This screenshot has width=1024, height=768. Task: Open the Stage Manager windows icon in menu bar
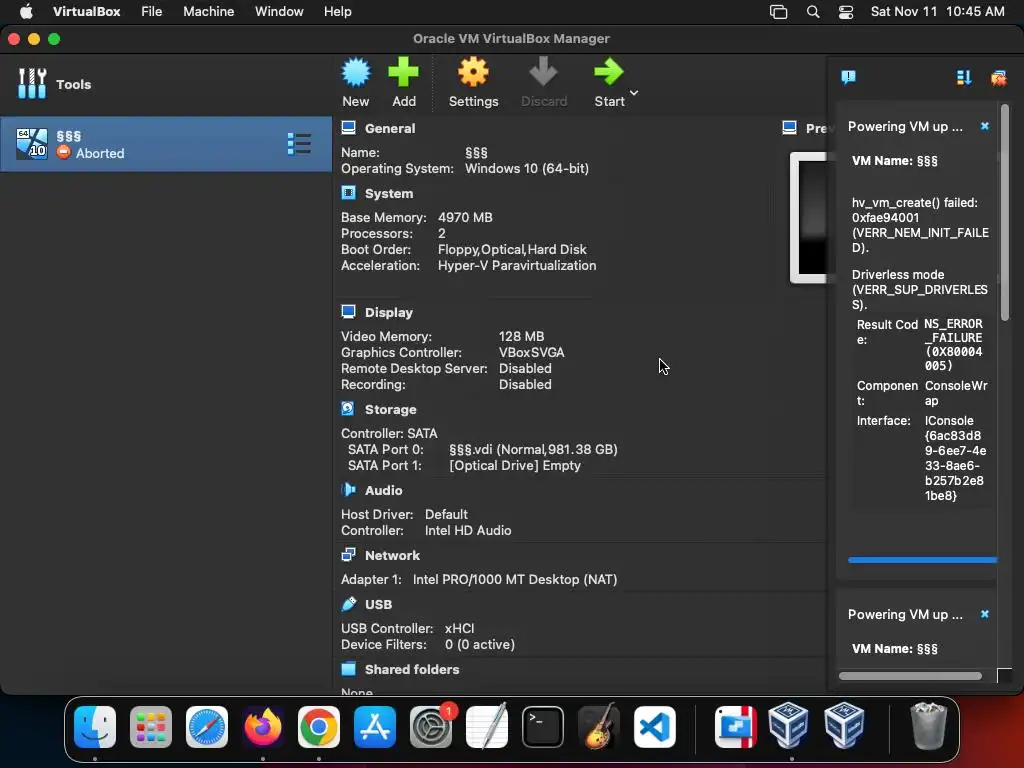(778, 12)
